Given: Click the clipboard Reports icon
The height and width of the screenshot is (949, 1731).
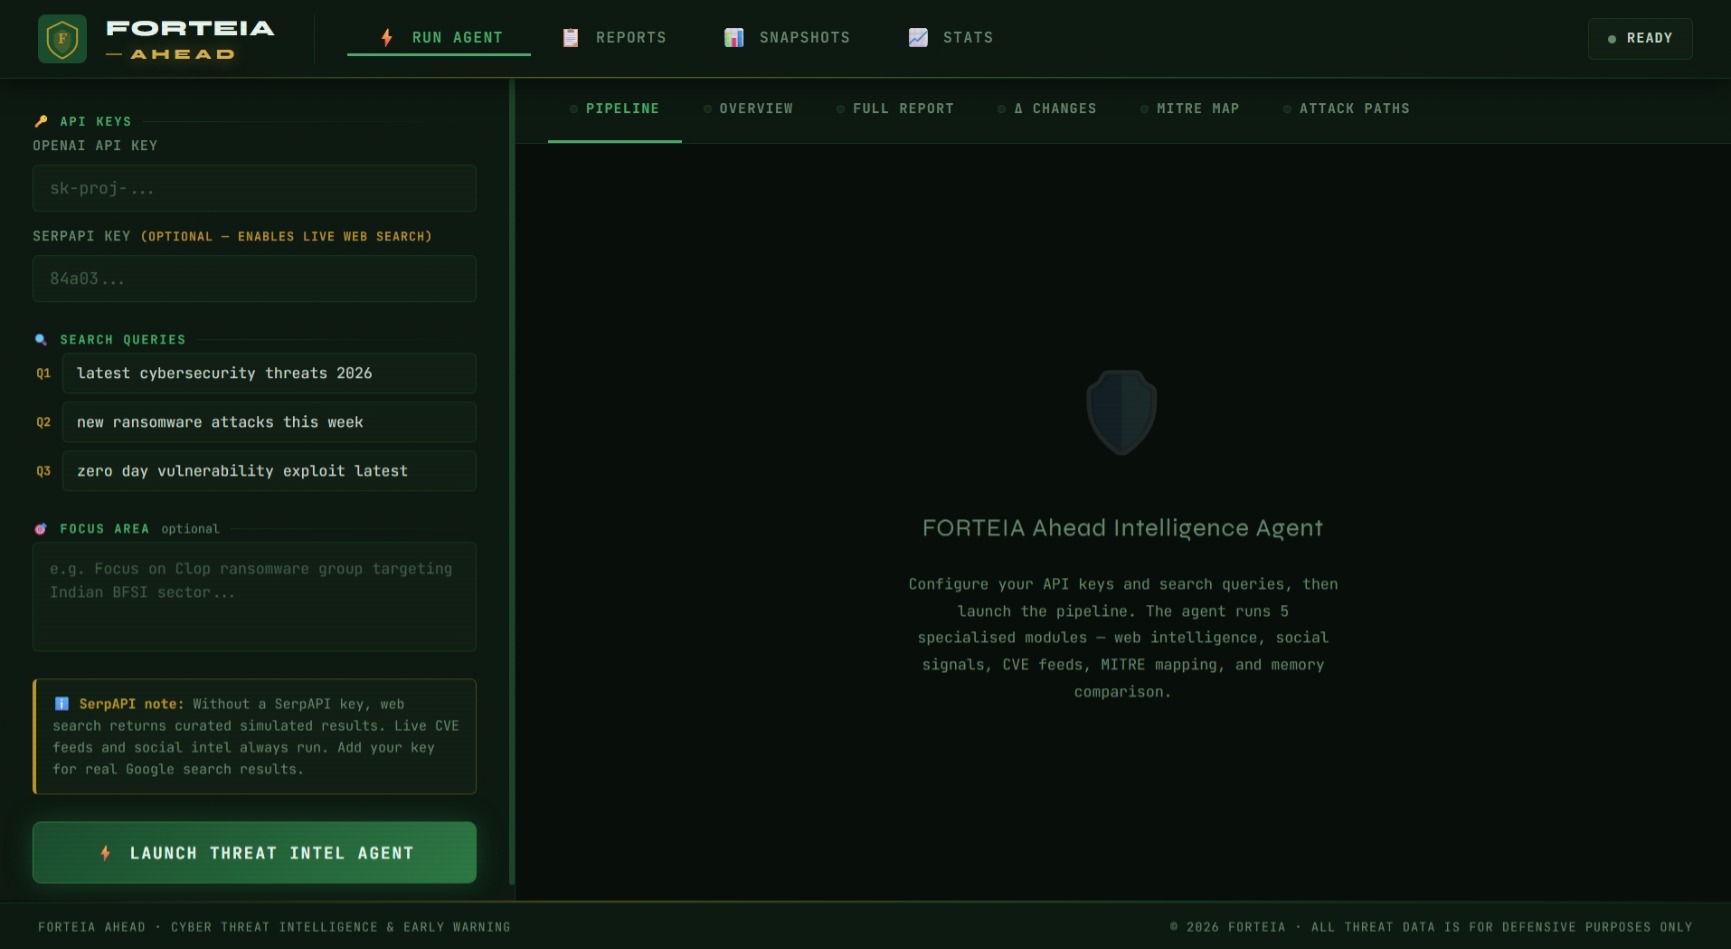Looking at the screenshot, I should (x=571, y=38).
